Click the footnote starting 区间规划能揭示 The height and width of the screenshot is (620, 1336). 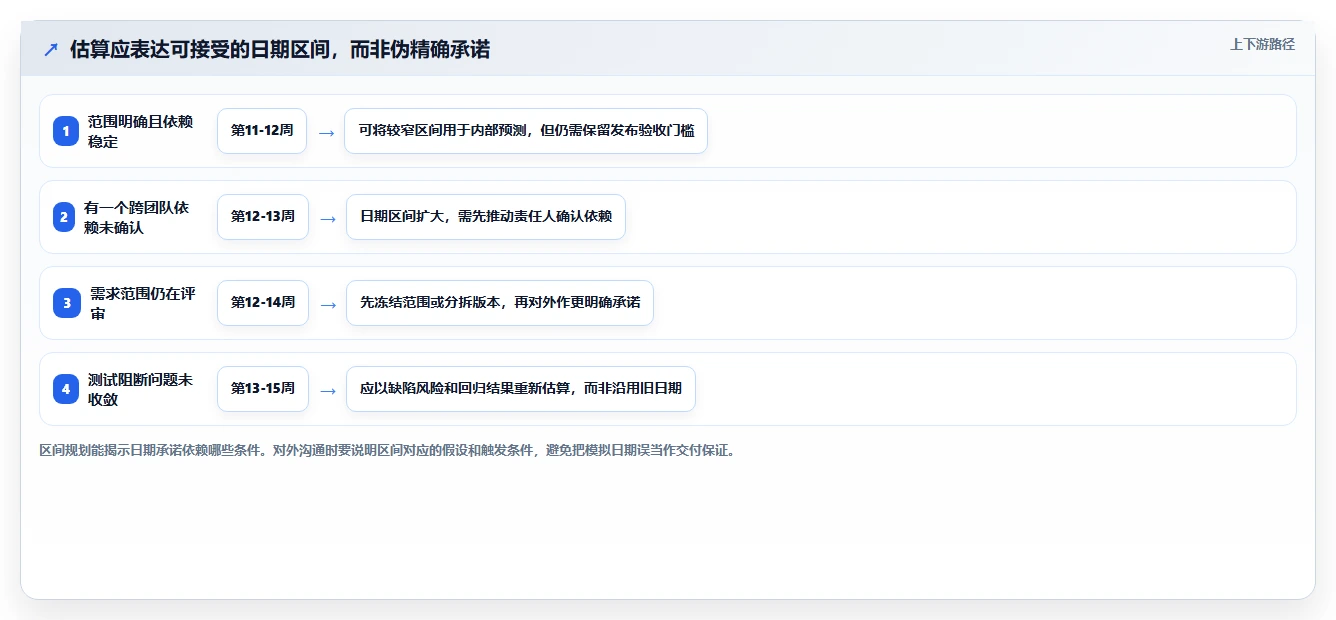point(389,451)
